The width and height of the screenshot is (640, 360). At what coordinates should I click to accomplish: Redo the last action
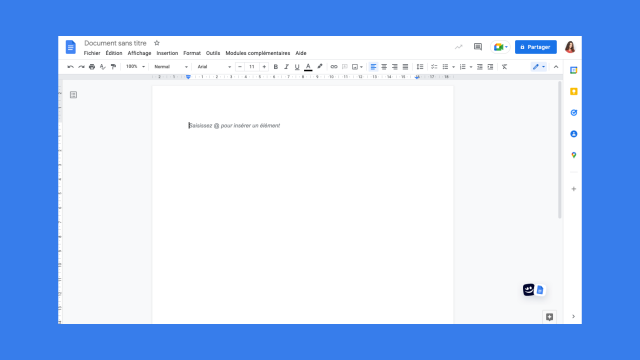coord(81,67)
